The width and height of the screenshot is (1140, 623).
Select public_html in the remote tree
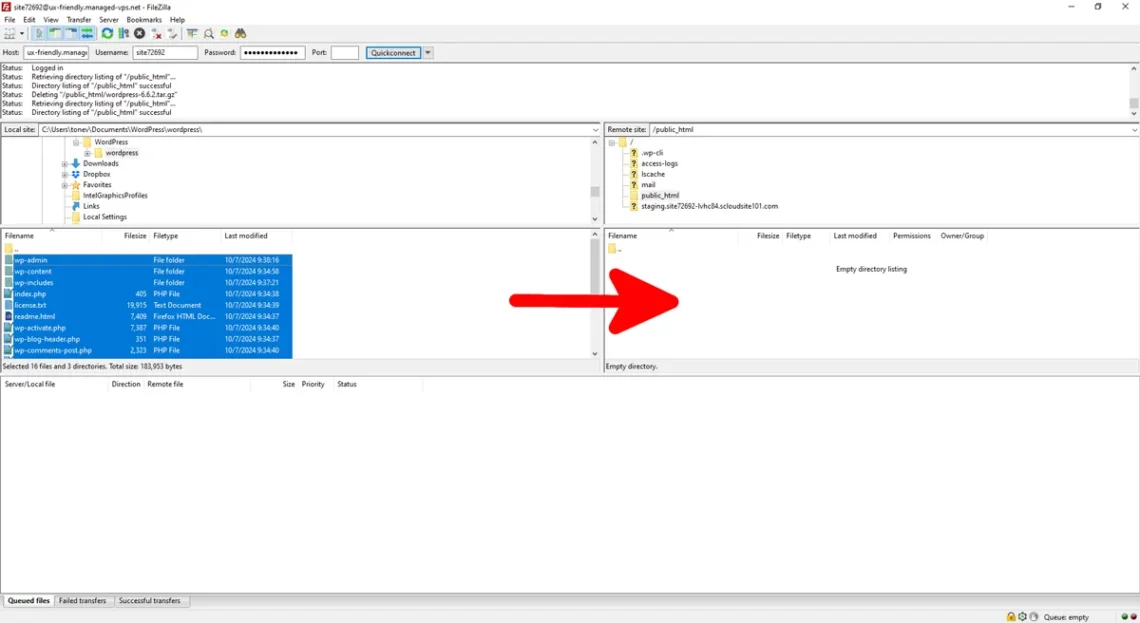660,196
